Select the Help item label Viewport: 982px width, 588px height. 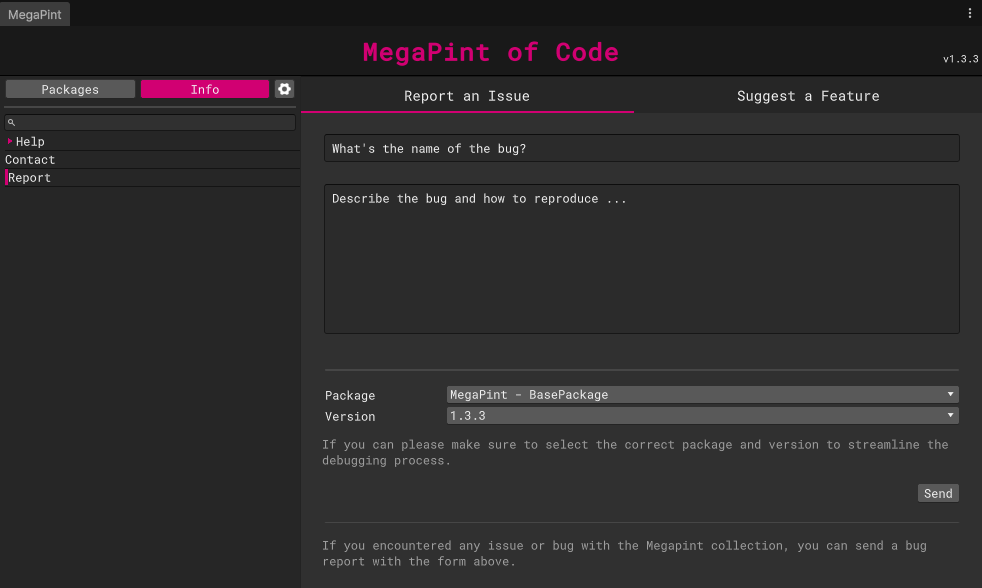30,142
